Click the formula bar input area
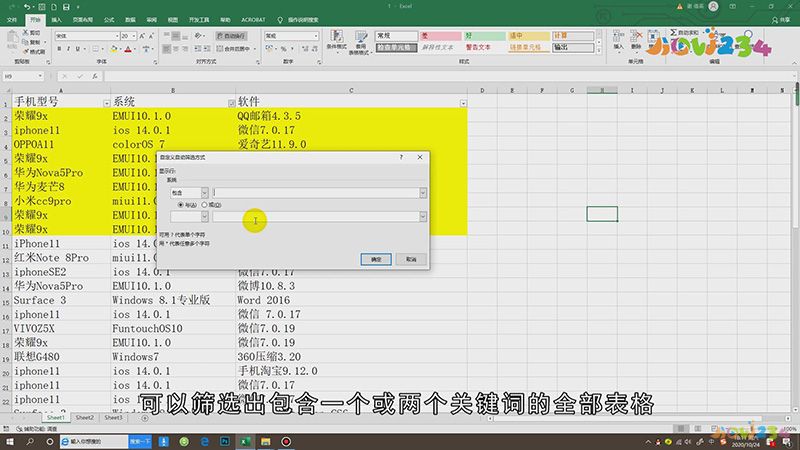Viewport: 800px width, 450px height. (x=449, y=76)
